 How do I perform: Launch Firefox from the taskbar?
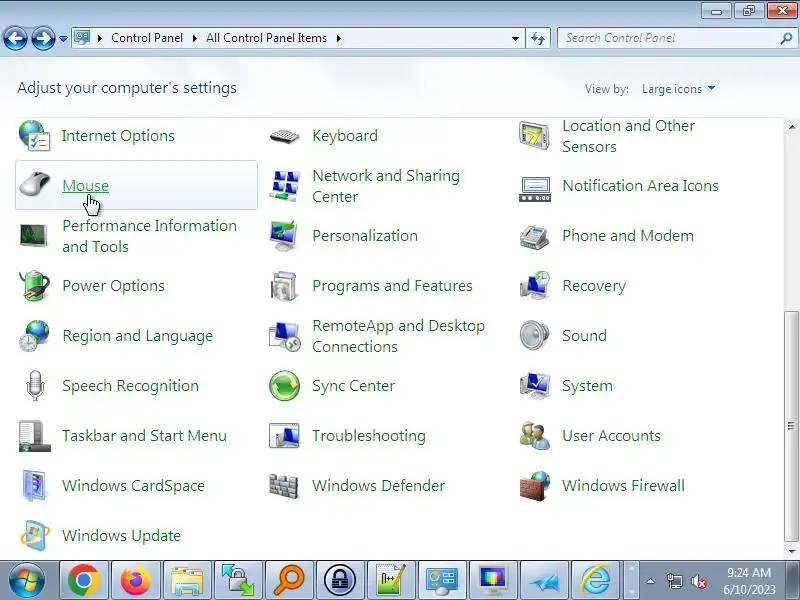pyautogui.click(x=135, y=581)
